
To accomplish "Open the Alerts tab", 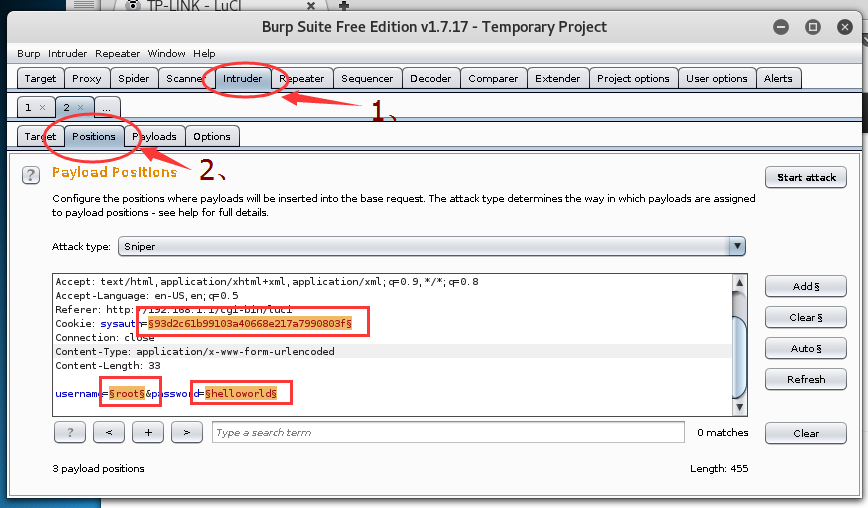I will tap(778, 79).
